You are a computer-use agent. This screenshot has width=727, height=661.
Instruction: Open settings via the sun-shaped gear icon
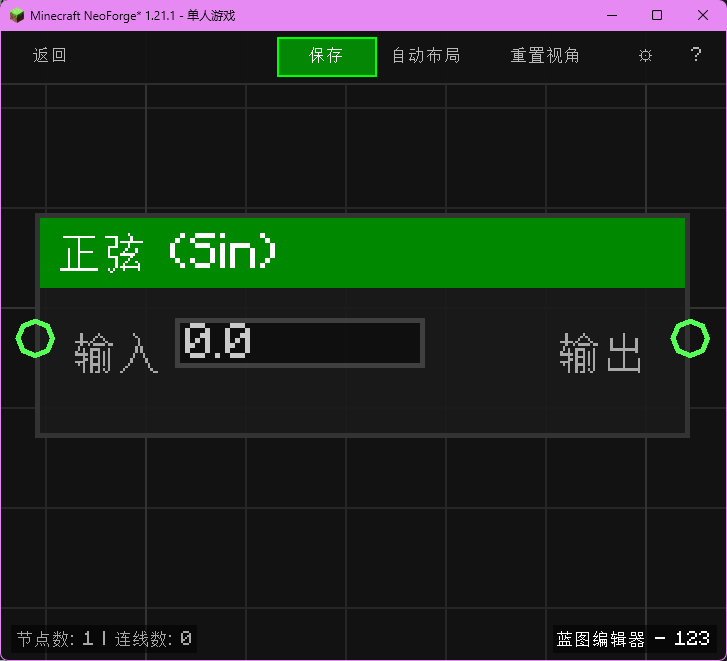(645, 56)
